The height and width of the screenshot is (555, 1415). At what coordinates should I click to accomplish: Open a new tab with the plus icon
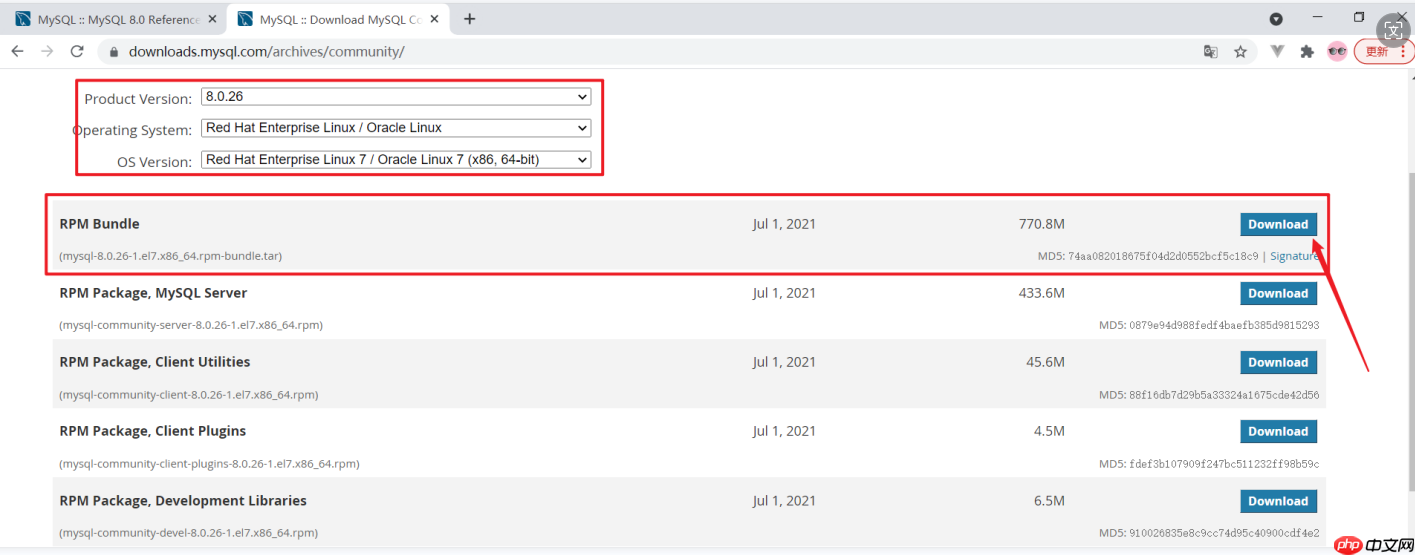click(x=469, y=19)
